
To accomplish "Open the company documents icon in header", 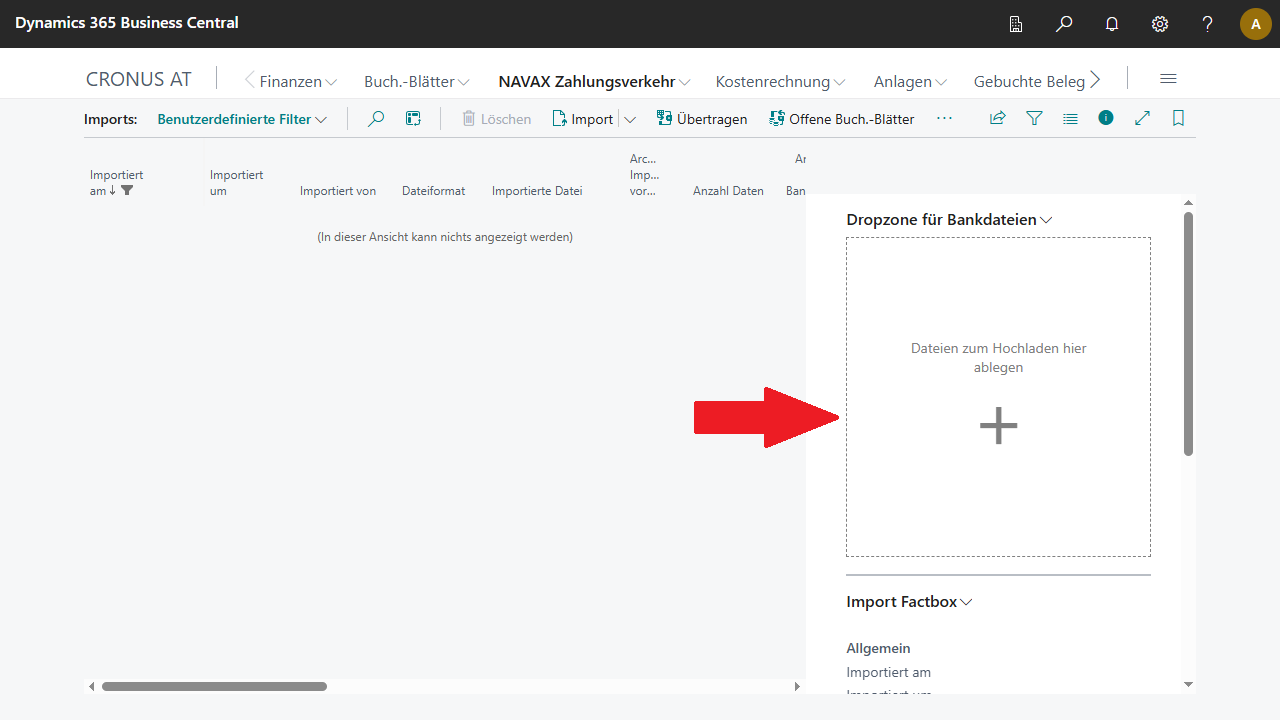I will 1016,24.
